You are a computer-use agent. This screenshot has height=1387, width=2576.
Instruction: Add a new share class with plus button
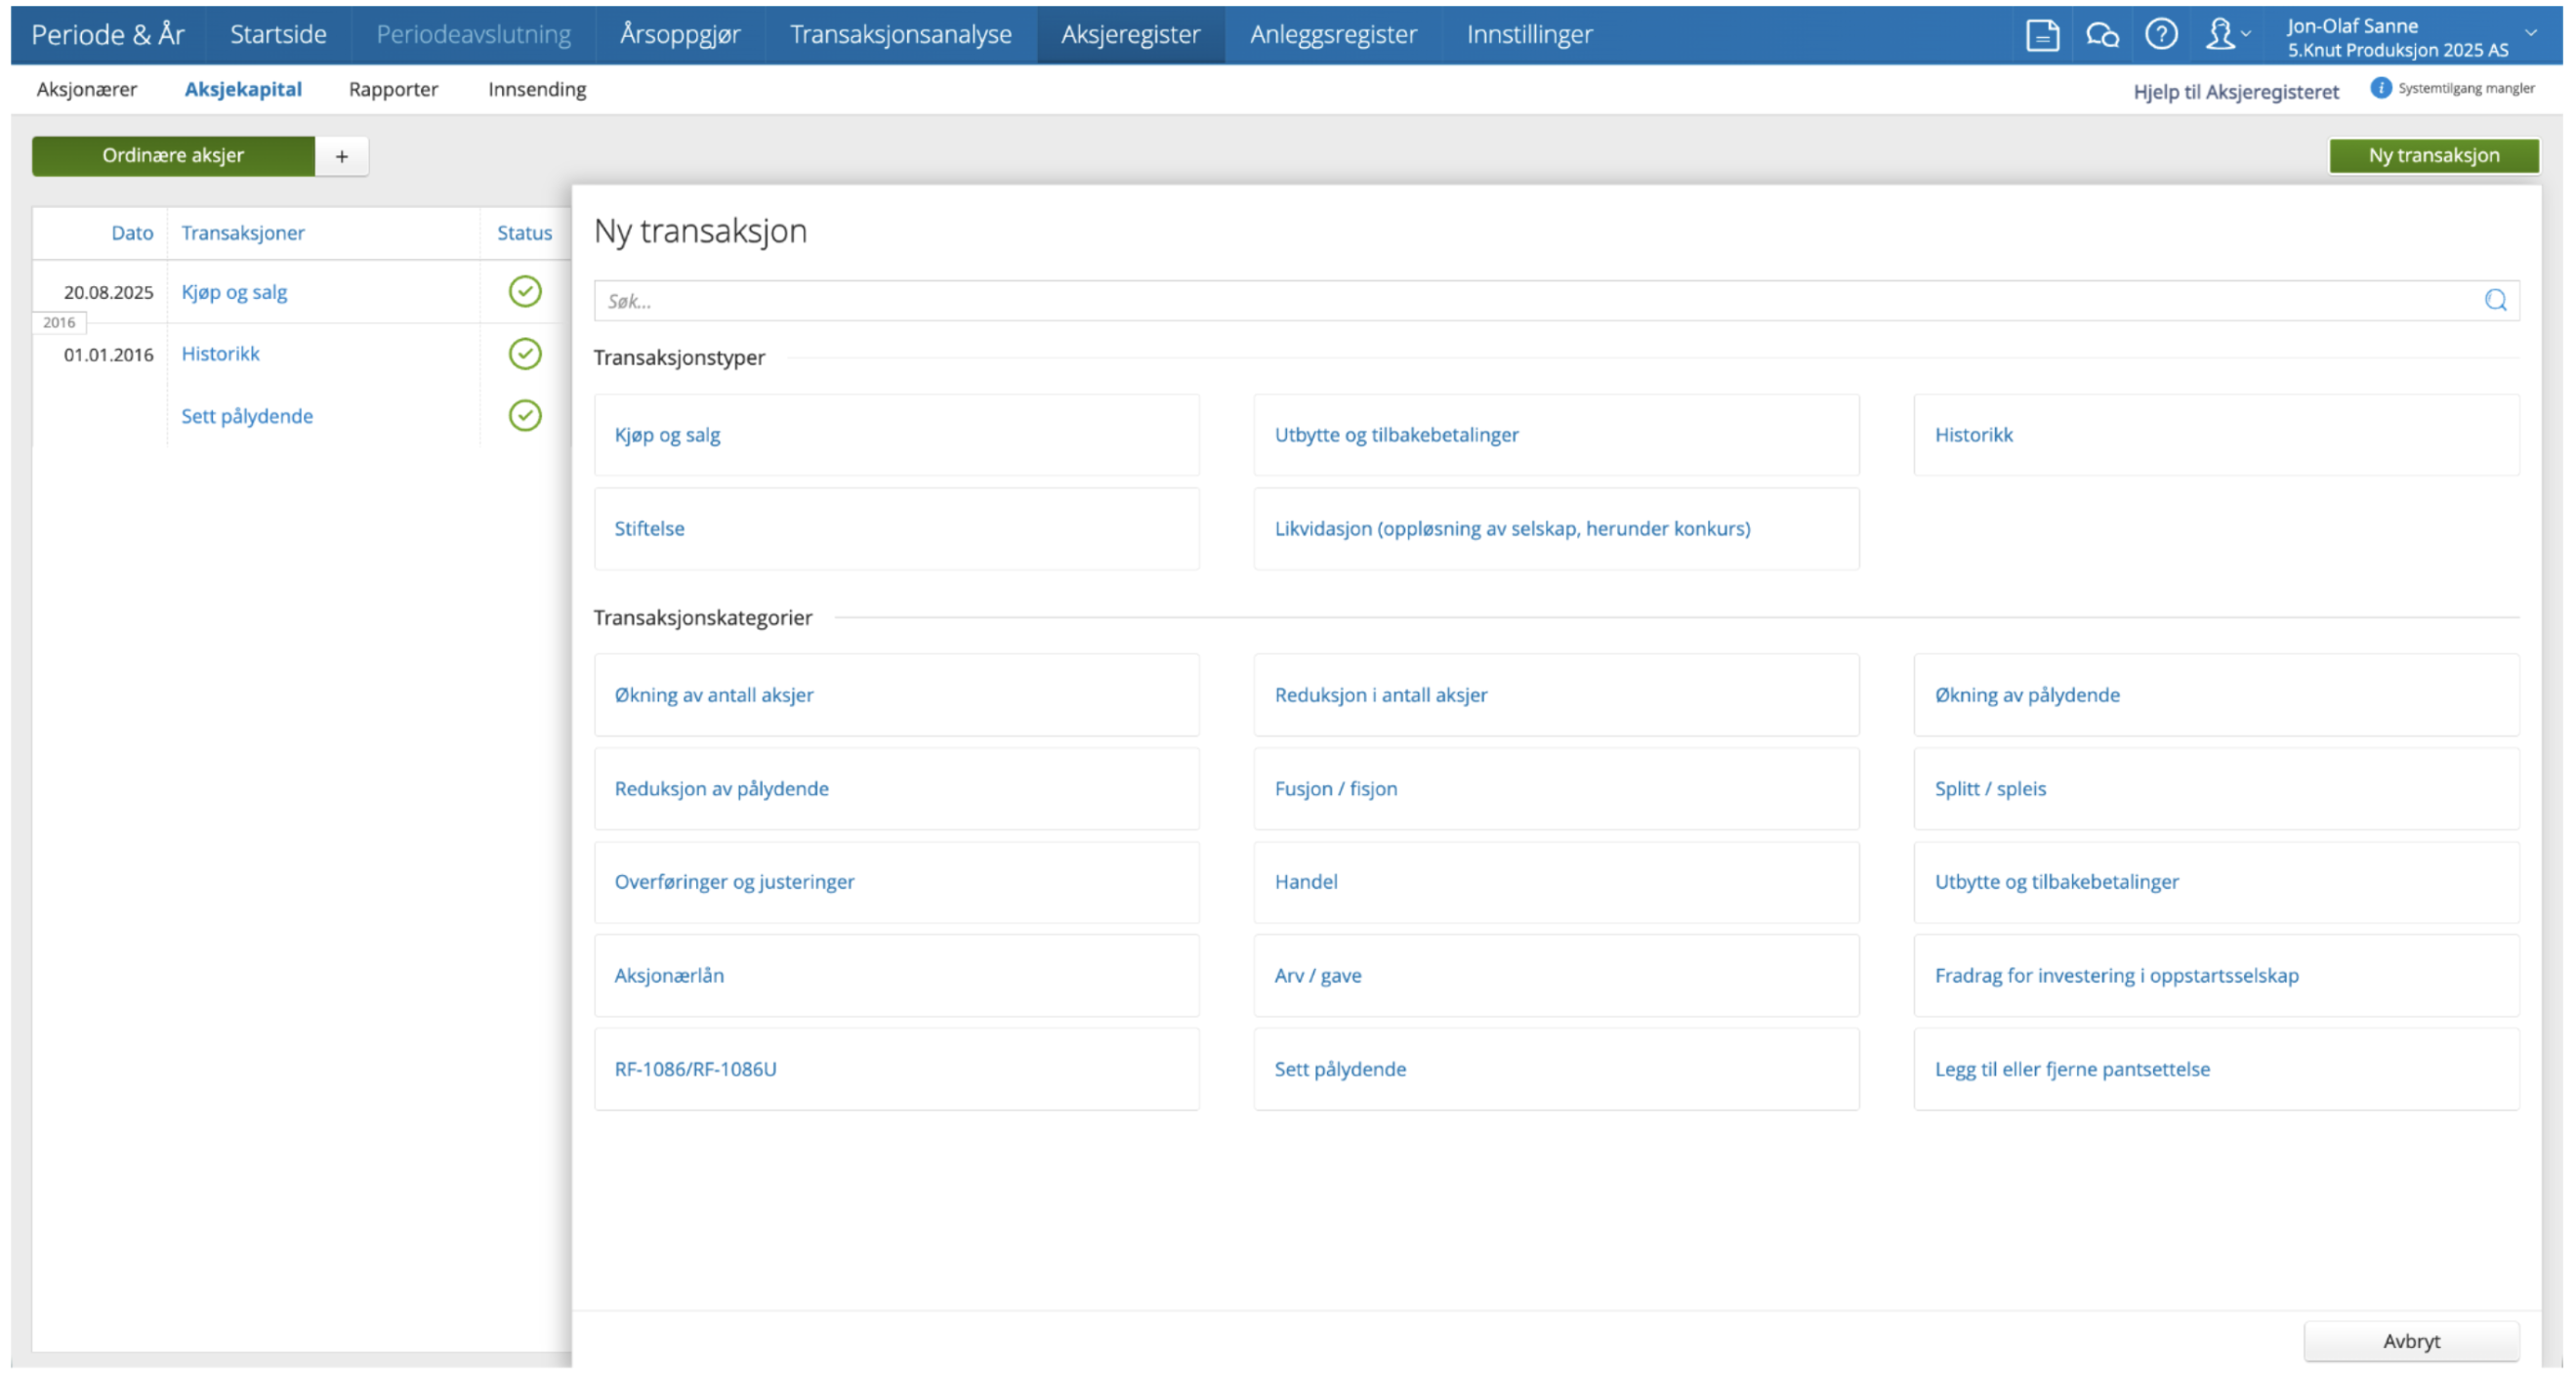[342, 156]
